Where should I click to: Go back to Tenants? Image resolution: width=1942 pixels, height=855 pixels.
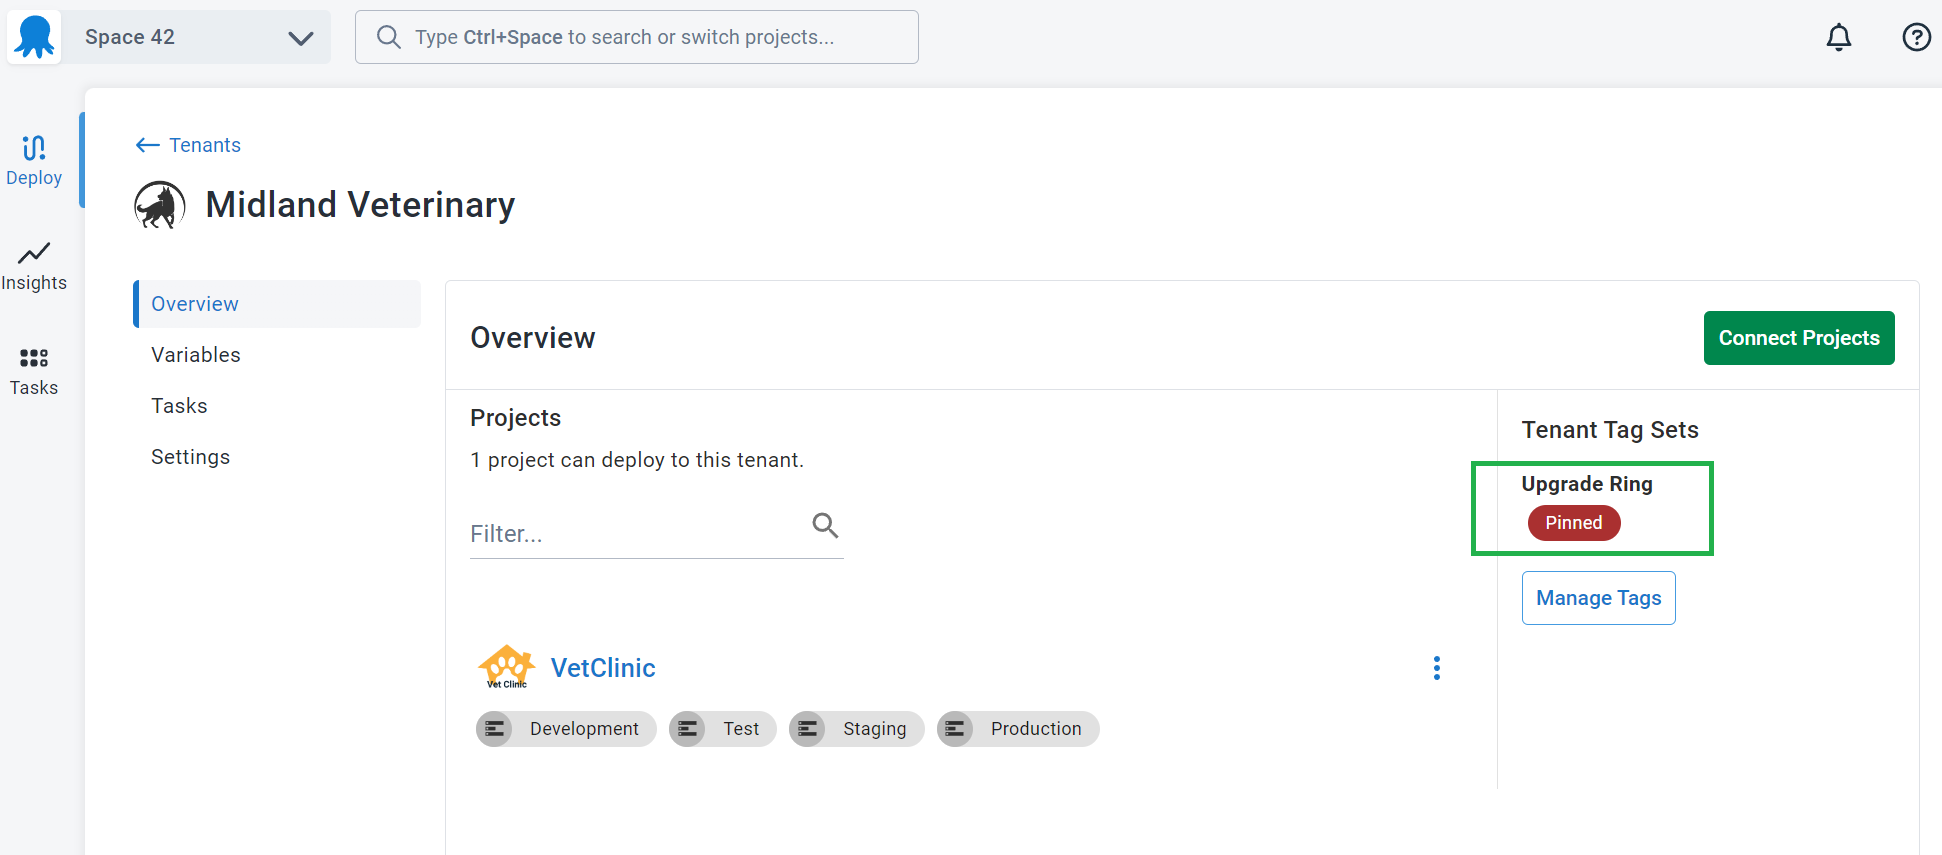click(x=188, y=145)
